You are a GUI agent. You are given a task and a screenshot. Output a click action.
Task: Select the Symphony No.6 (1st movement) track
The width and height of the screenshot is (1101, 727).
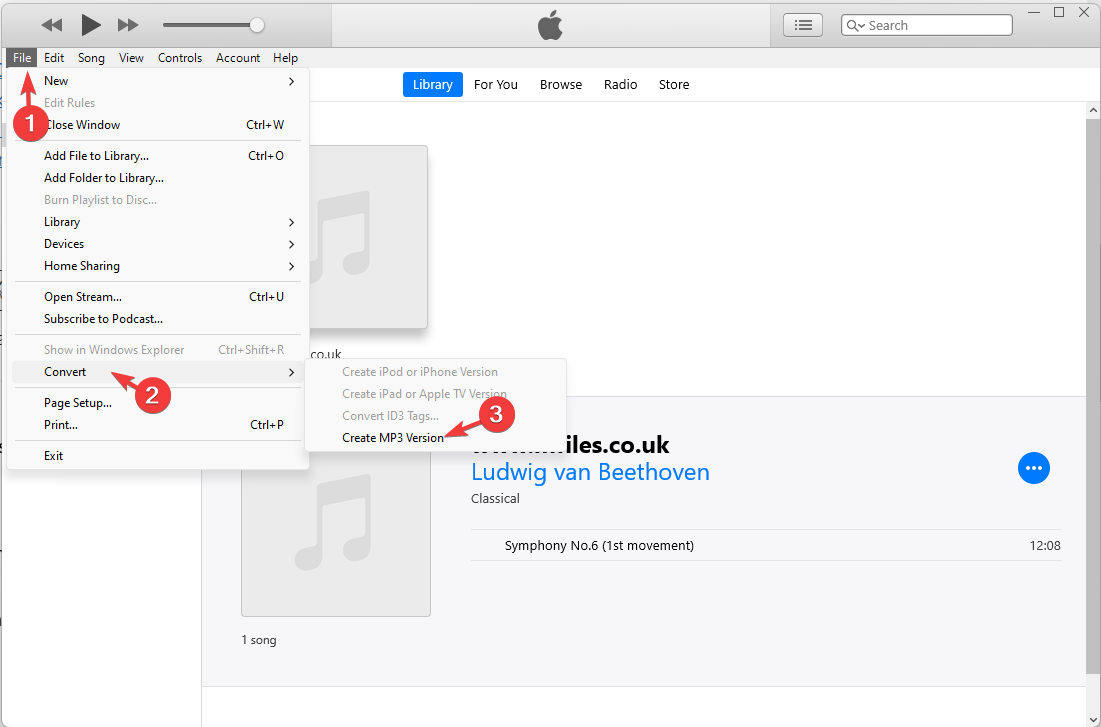(765, 545)
